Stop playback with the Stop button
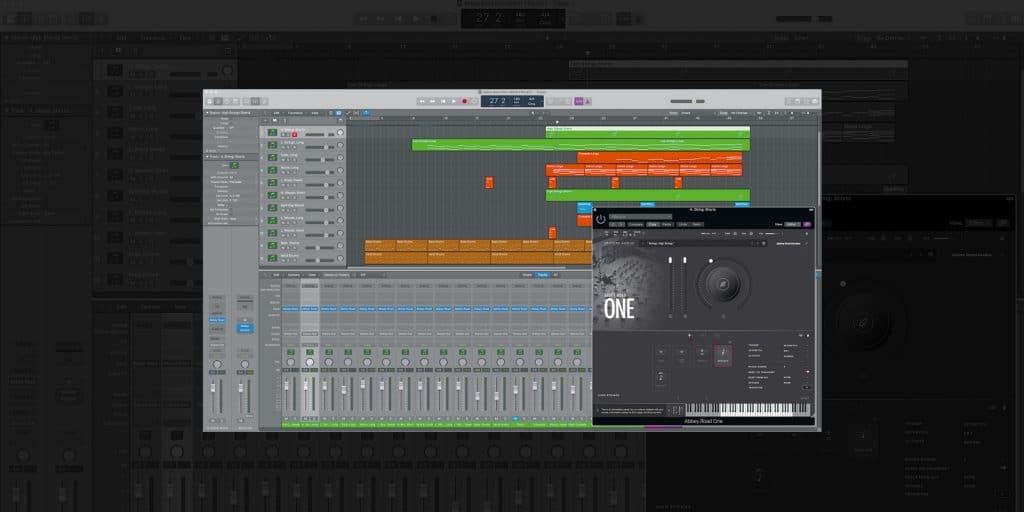1024x512 pixels. tap(443, 101)
